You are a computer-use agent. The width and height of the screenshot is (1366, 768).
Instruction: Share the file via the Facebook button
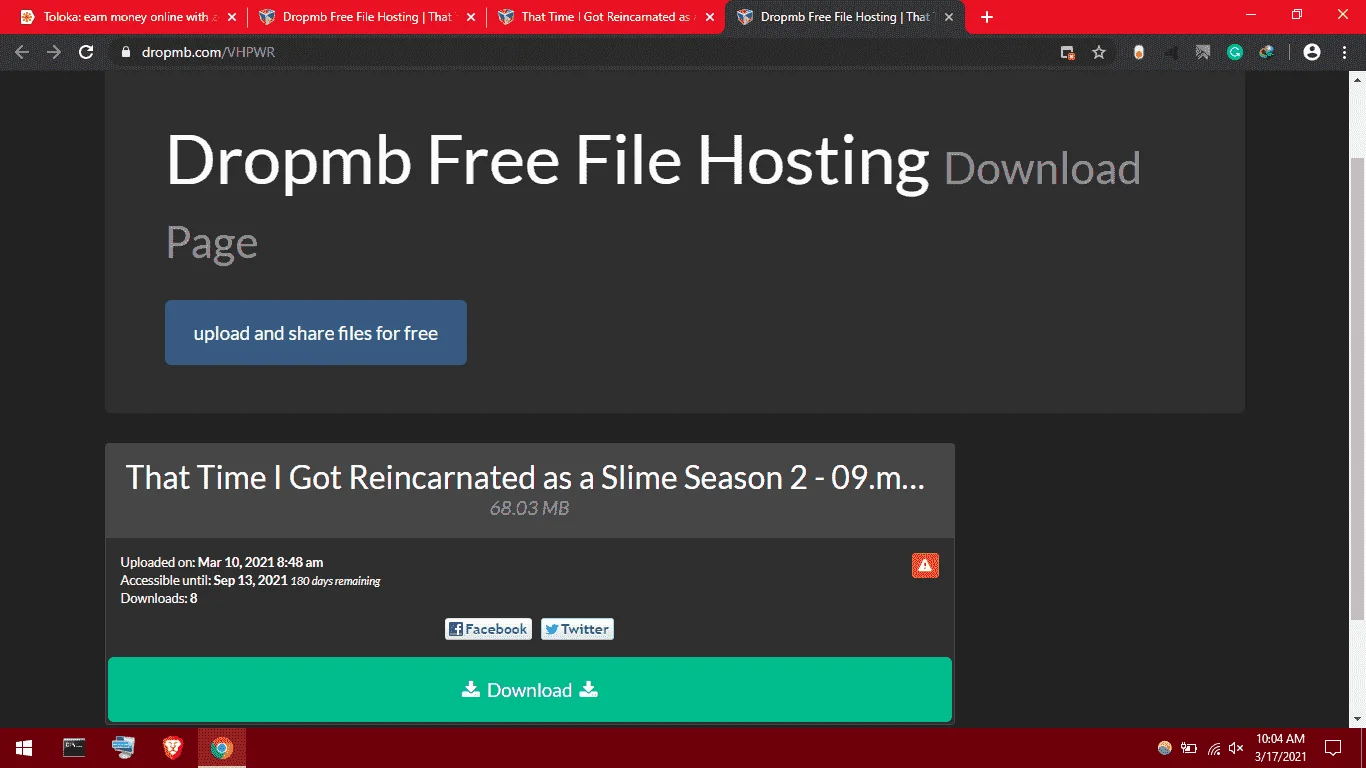click(488, 629)
